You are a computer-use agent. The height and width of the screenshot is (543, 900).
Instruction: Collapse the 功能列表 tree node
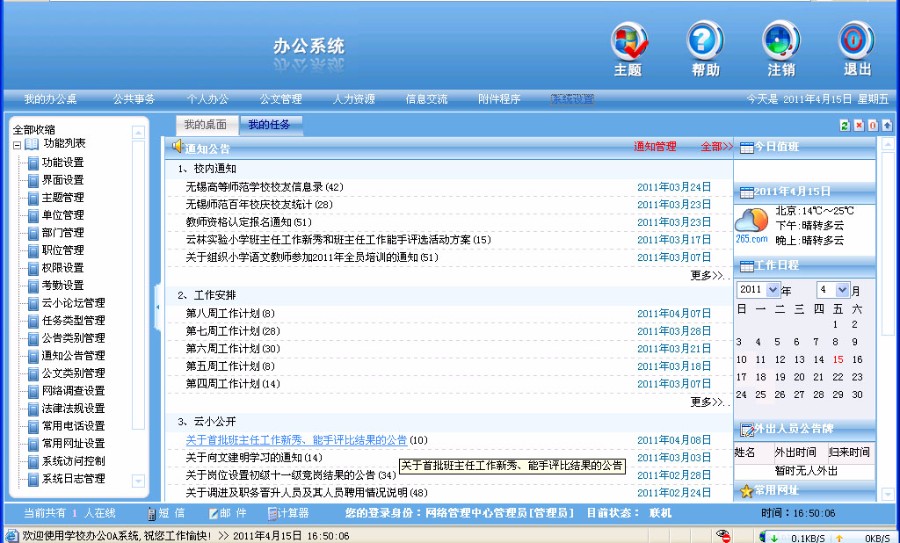17,145
